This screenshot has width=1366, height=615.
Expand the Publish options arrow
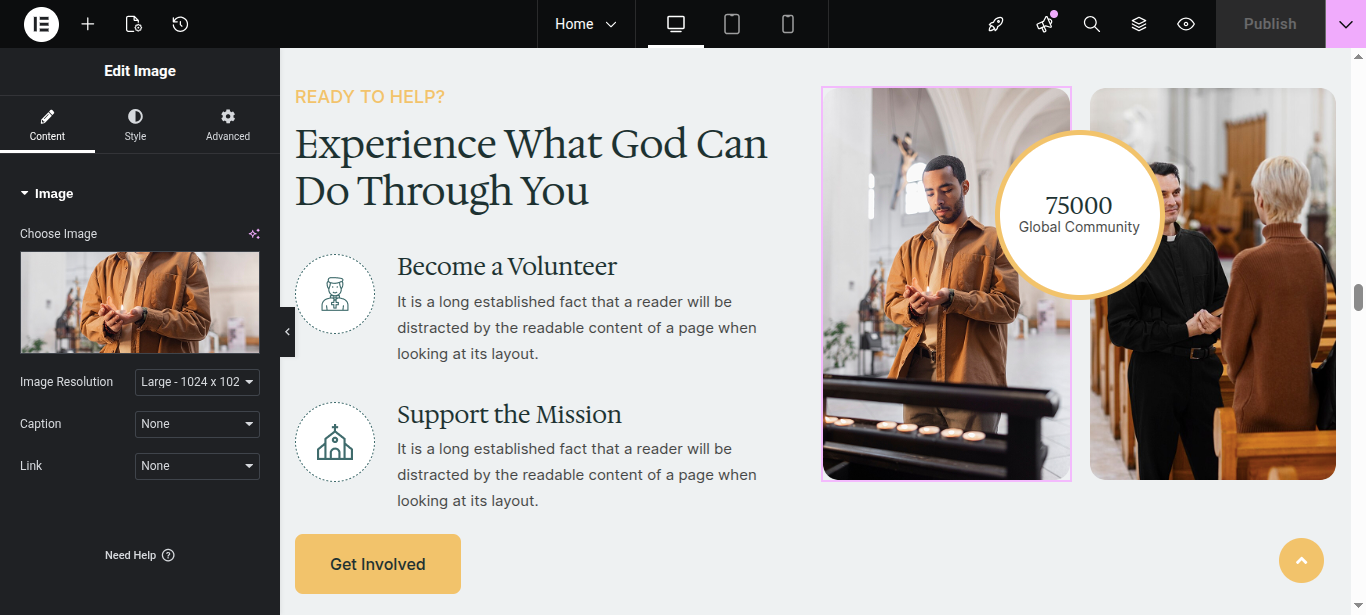point(1345,24)
